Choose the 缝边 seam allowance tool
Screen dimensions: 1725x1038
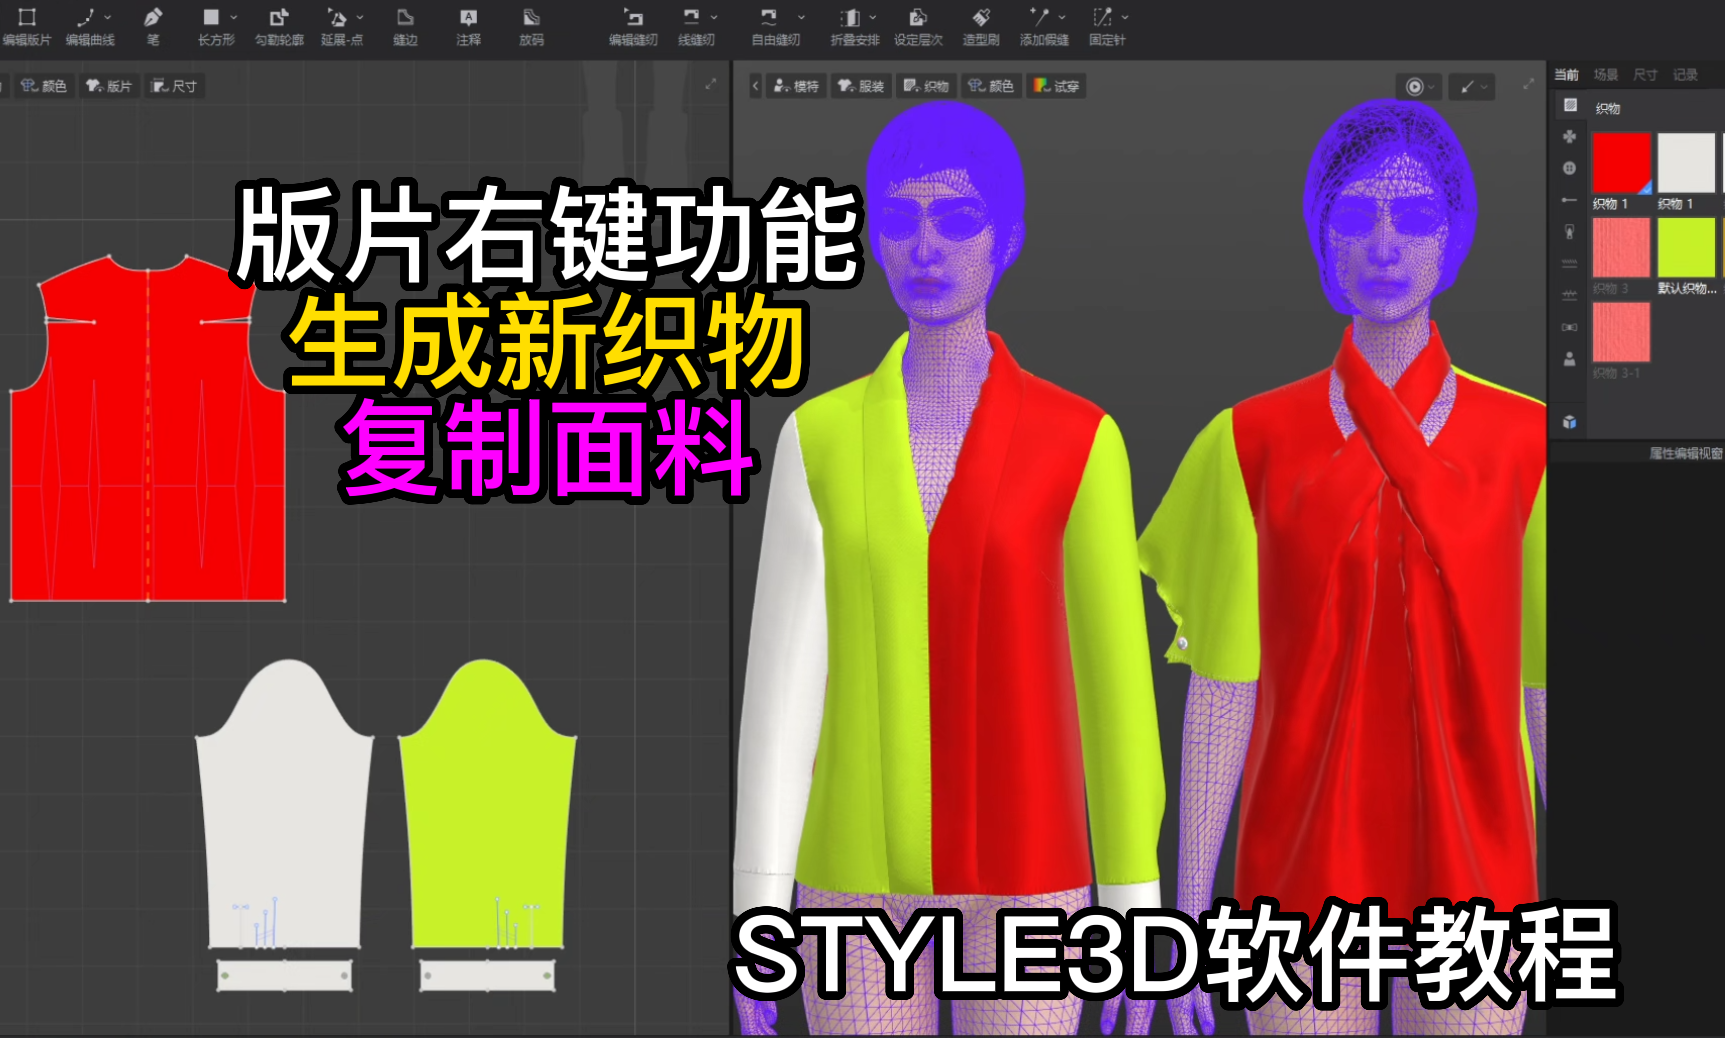pyautogui.click(x=405, y=26)
